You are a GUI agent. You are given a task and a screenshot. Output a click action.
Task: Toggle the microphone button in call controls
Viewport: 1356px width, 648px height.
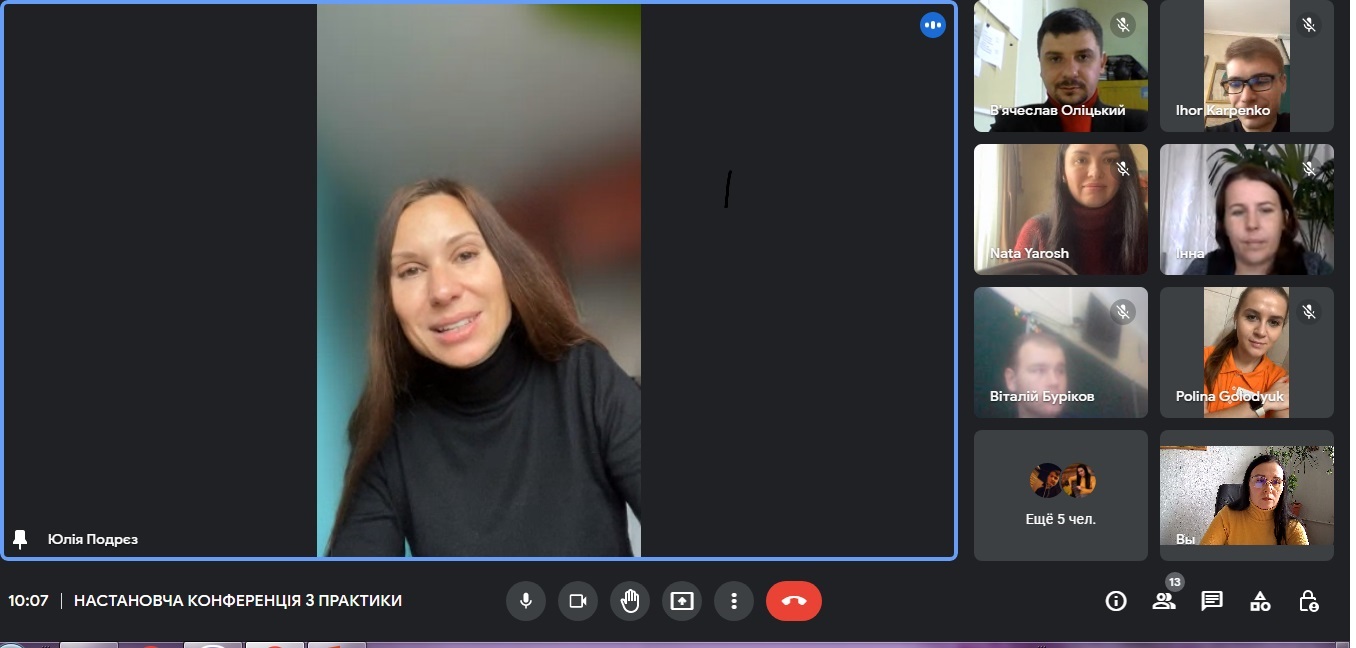click(x=525, y=601)
